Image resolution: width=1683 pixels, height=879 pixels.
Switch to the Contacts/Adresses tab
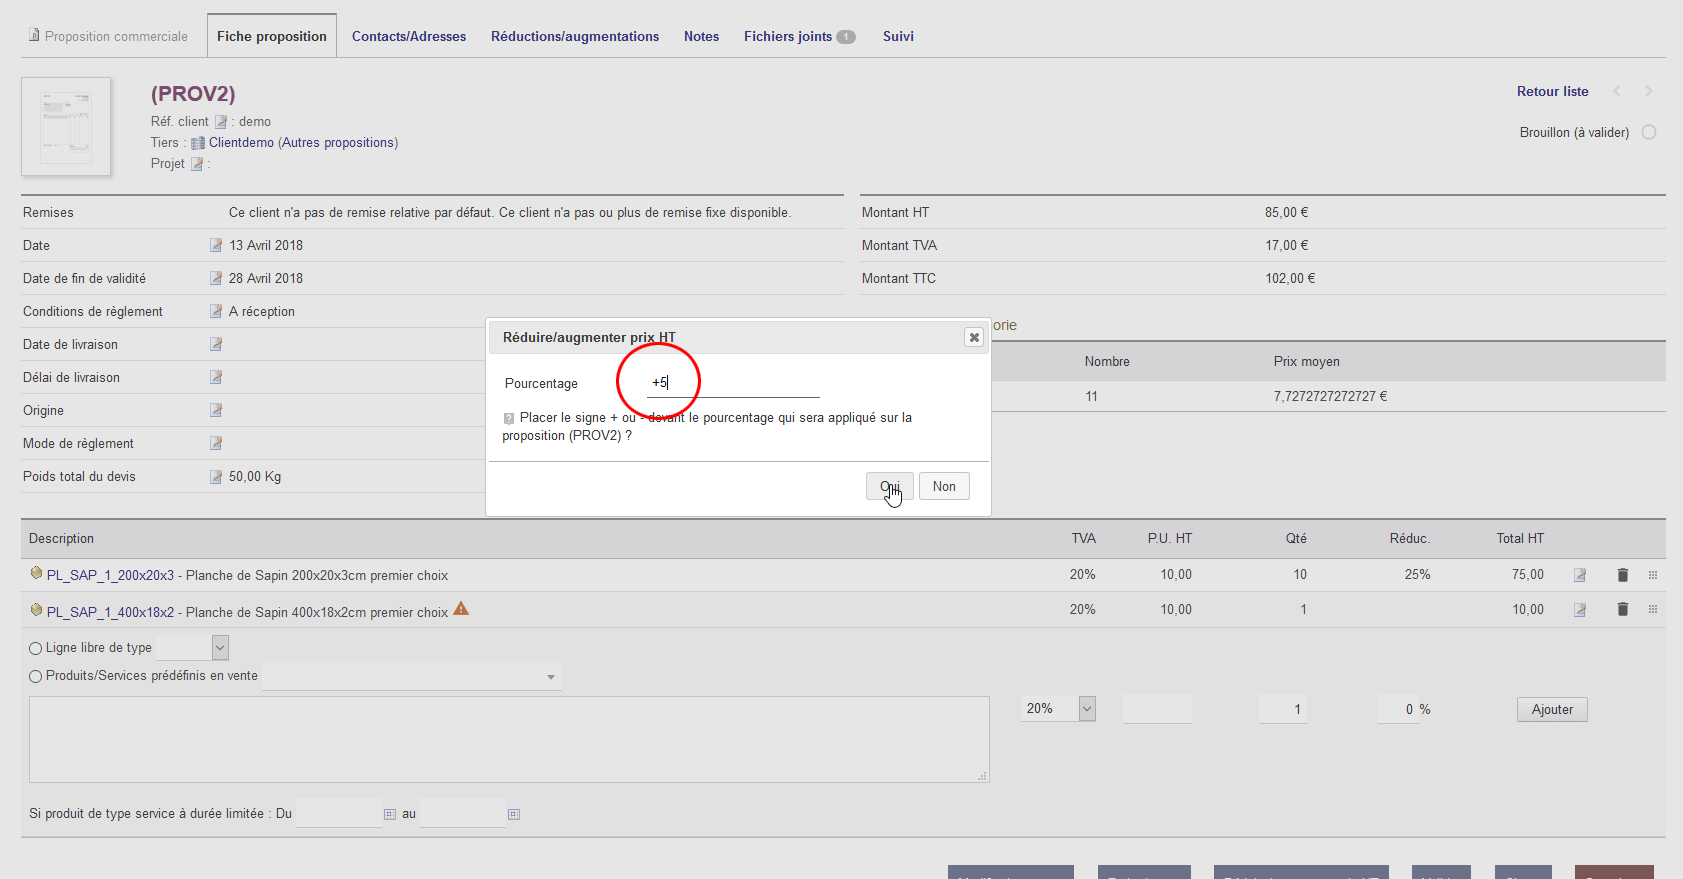408,36
